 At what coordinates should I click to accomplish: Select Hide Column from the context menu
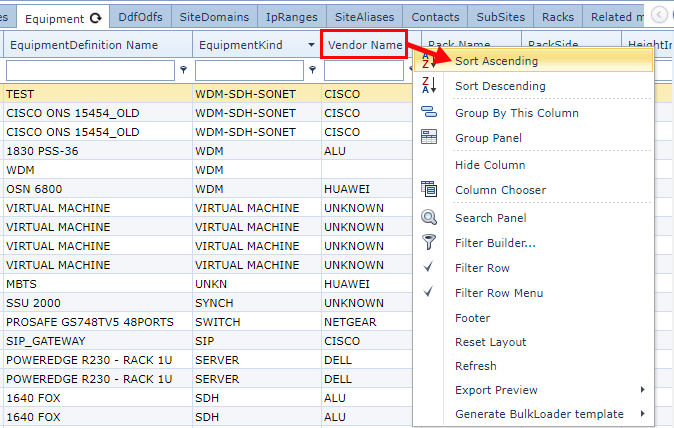pyautogui.click(x=490, y=165)
